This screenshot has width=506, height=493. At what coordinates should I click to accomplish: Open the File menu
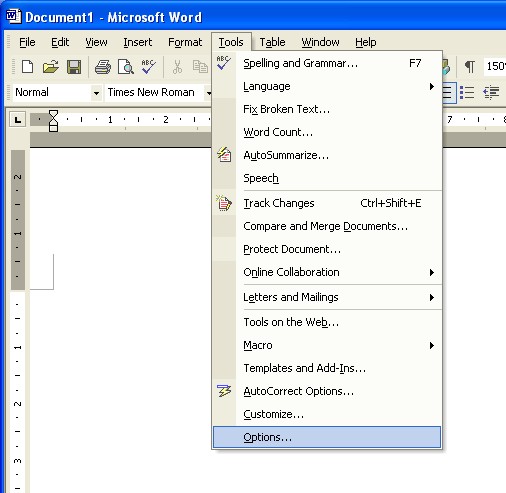click(27, 42)
